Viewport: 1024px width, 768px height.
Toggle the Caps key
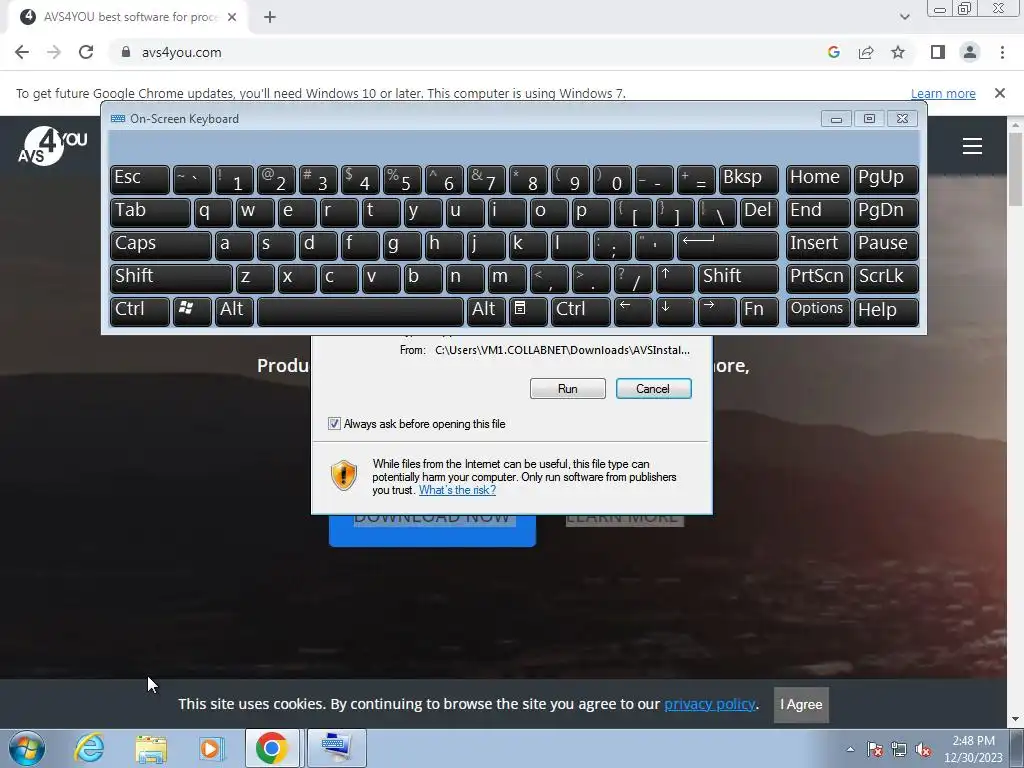pos(161,245)
